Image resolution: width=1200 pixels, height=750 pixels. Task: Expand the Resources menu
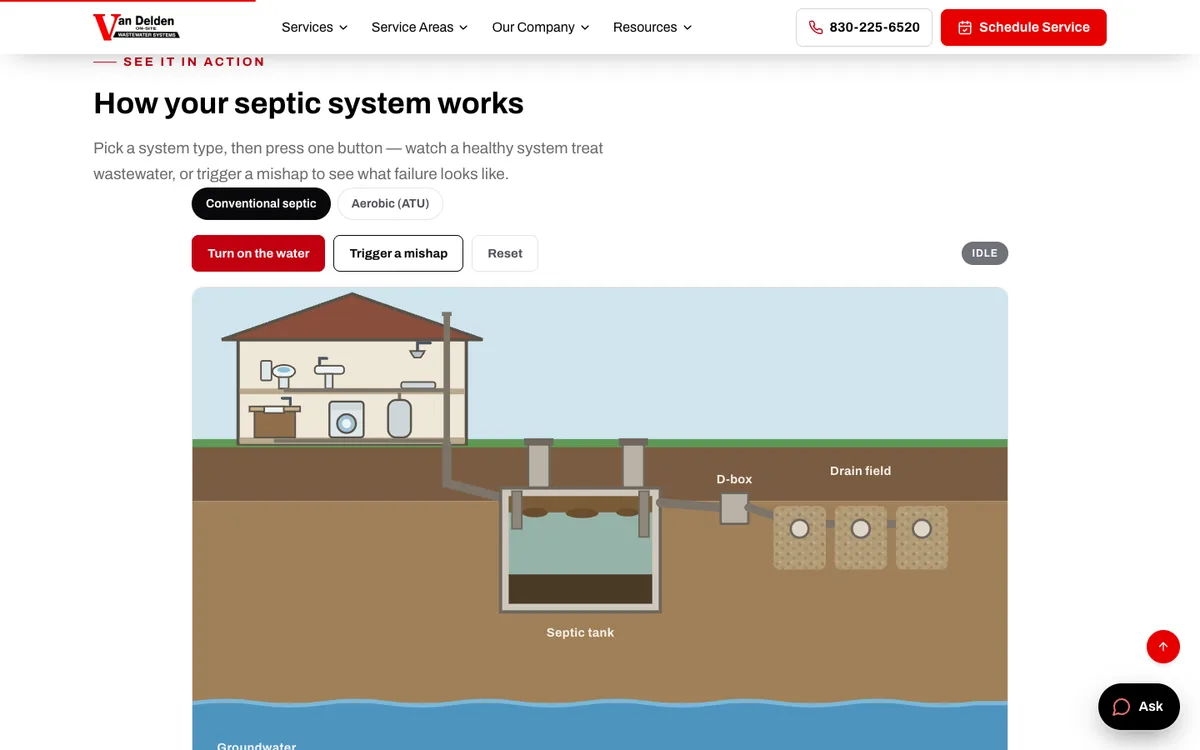[653, 27]
